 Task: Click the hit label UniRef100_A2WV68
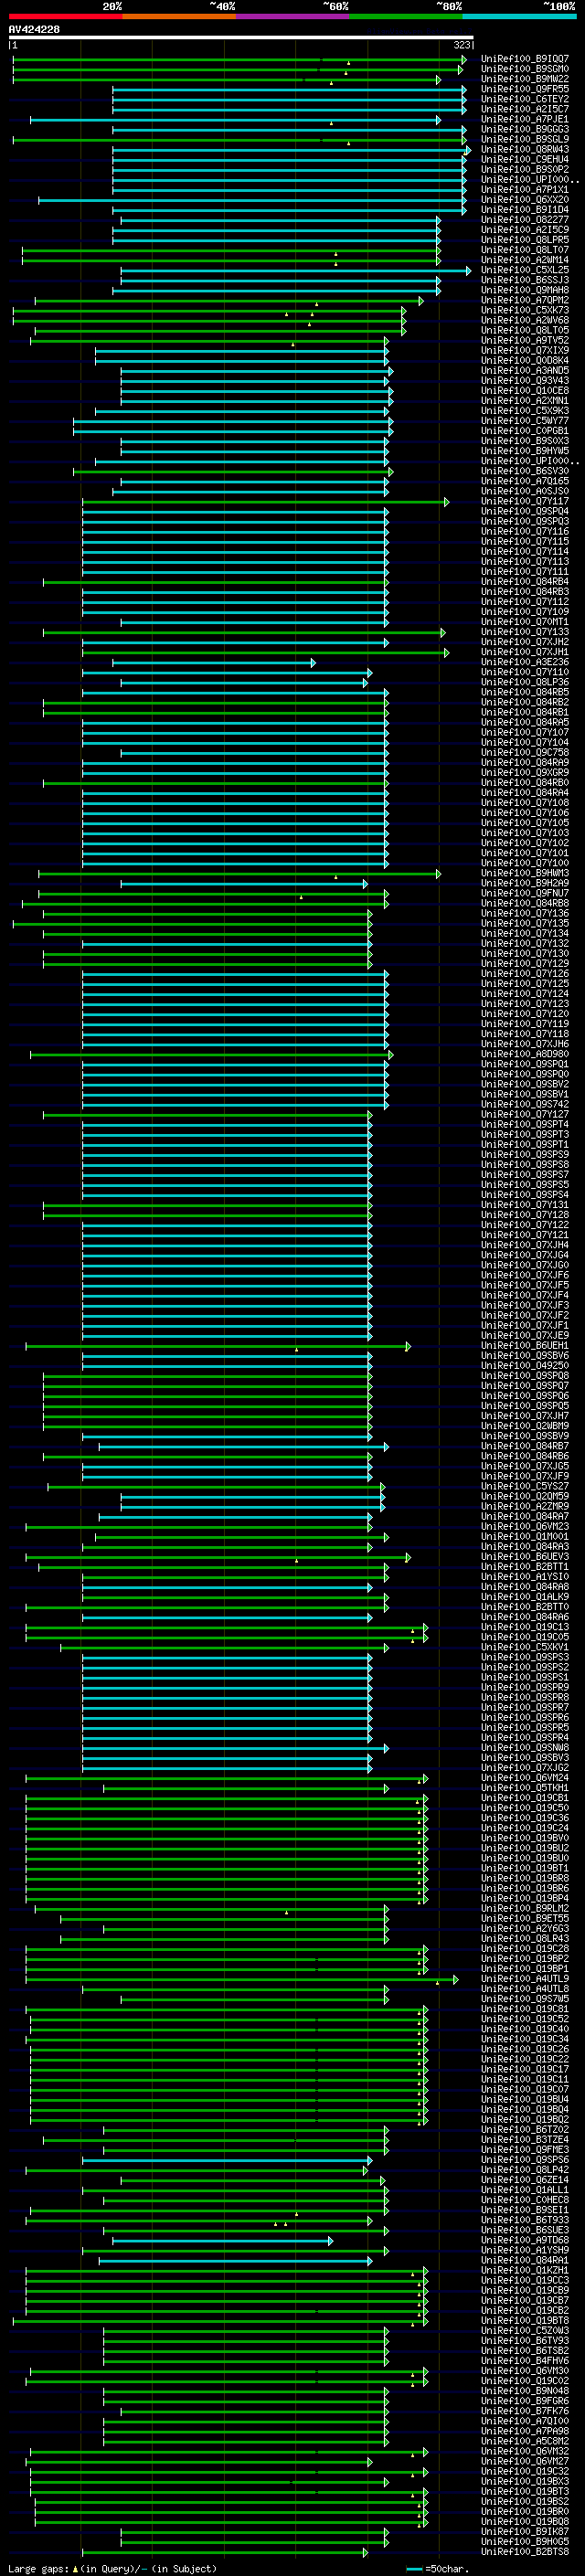click(x=525, y=320)
